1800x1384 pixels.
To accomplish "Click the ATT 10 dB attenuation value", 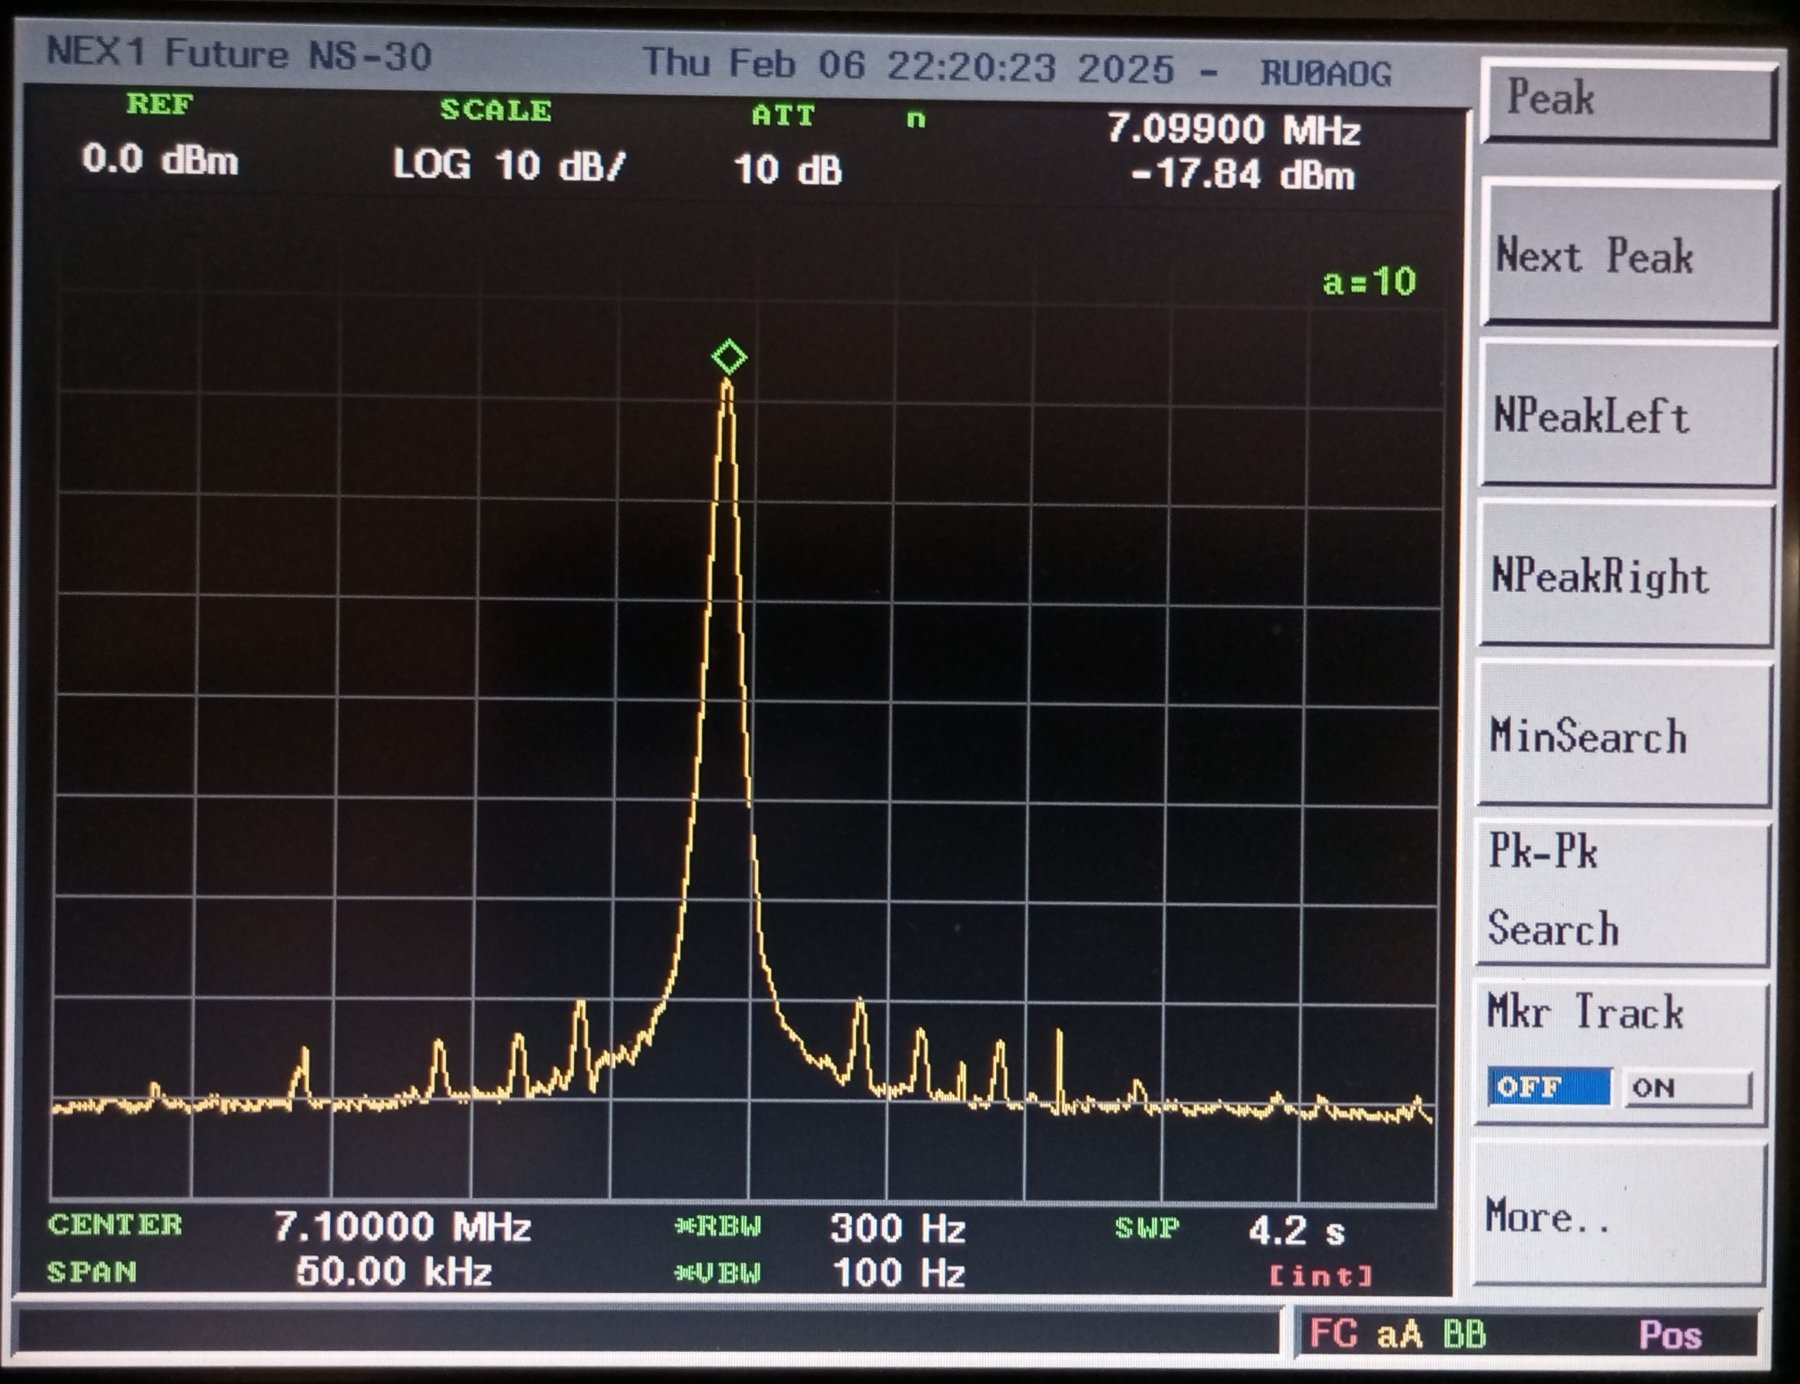I will (x=788, y=170).
